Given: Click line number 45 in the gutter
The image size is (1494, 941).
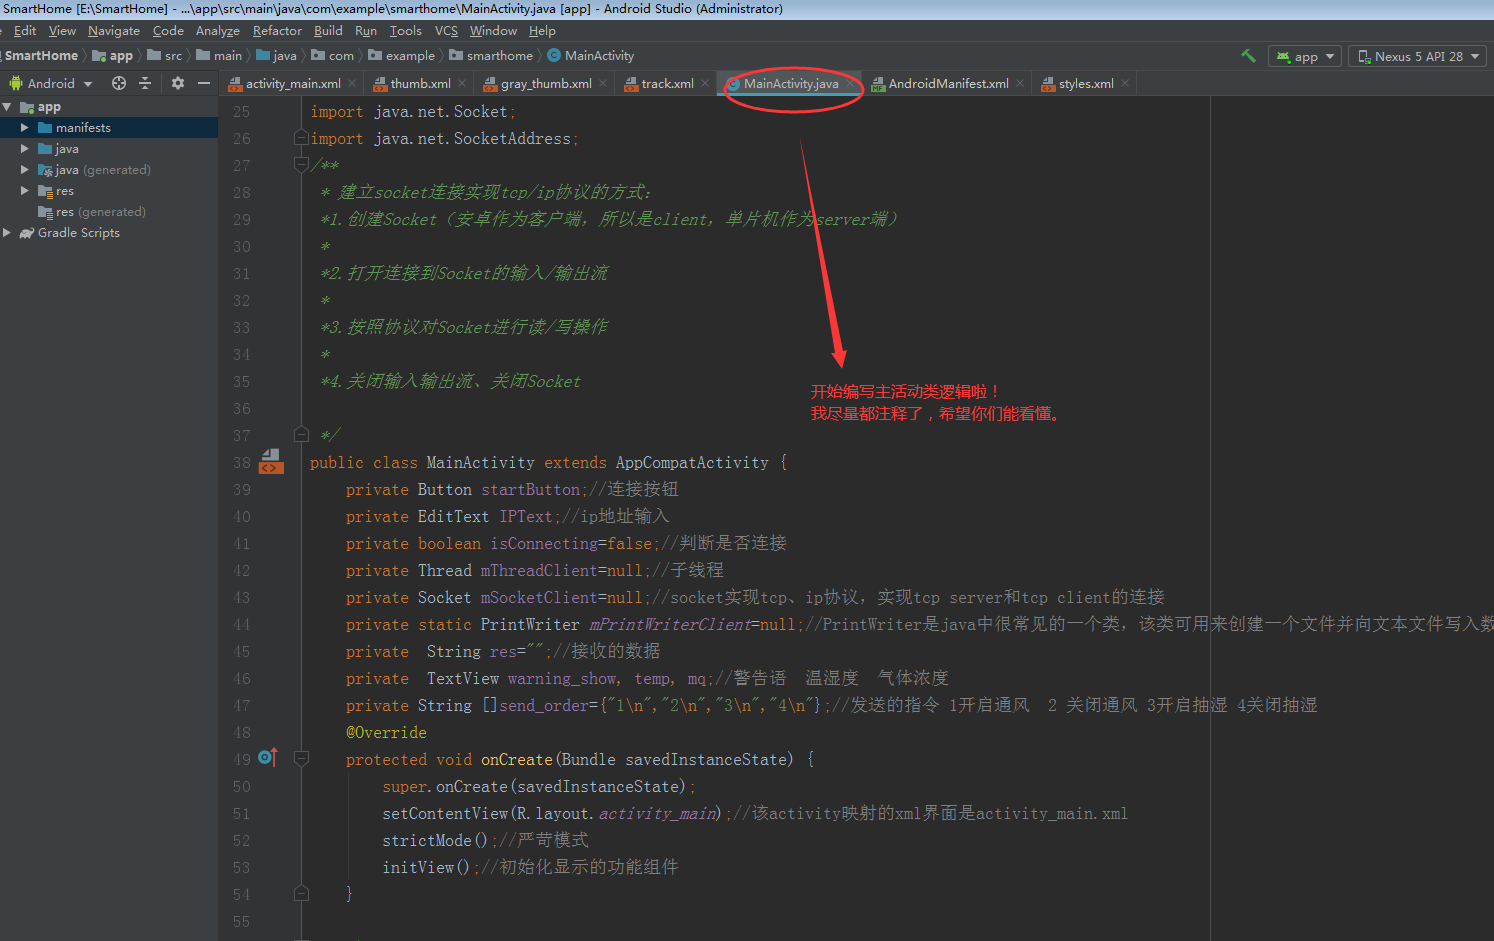Looking at the screenshot, I should click(x=241, y=651).
